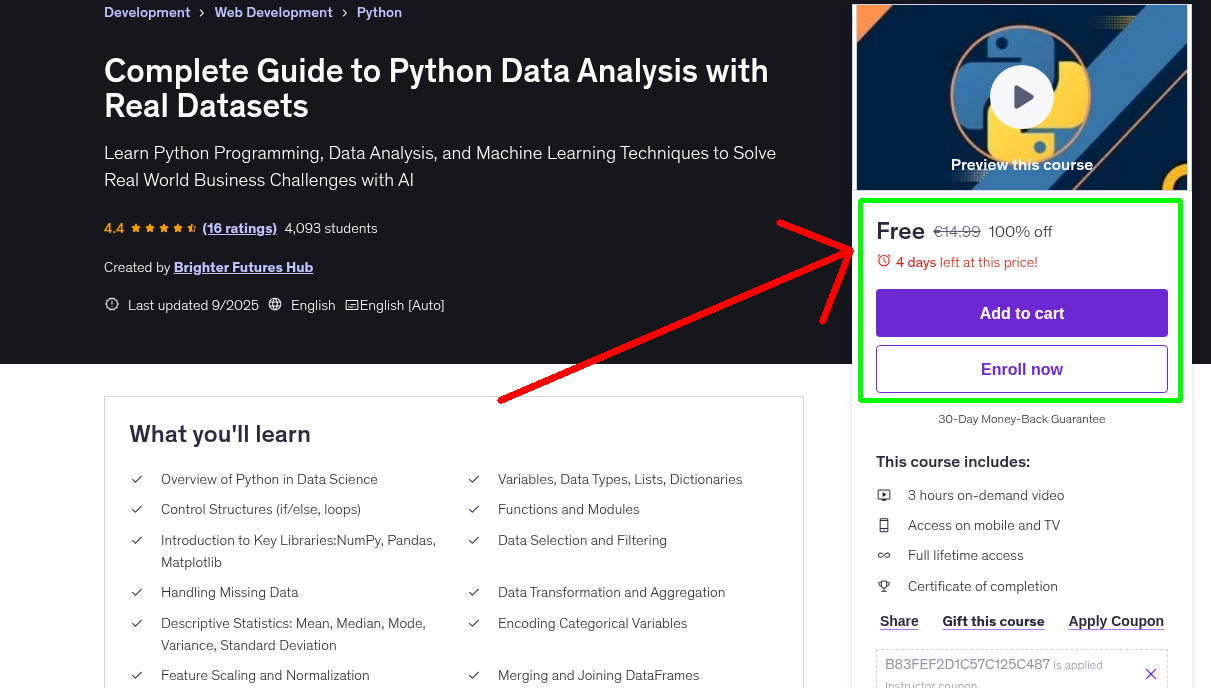Image resolution: width=1211 pixels, height=688 pixels.
Task: Click the Enroll now button
Action: [1021, 369]
